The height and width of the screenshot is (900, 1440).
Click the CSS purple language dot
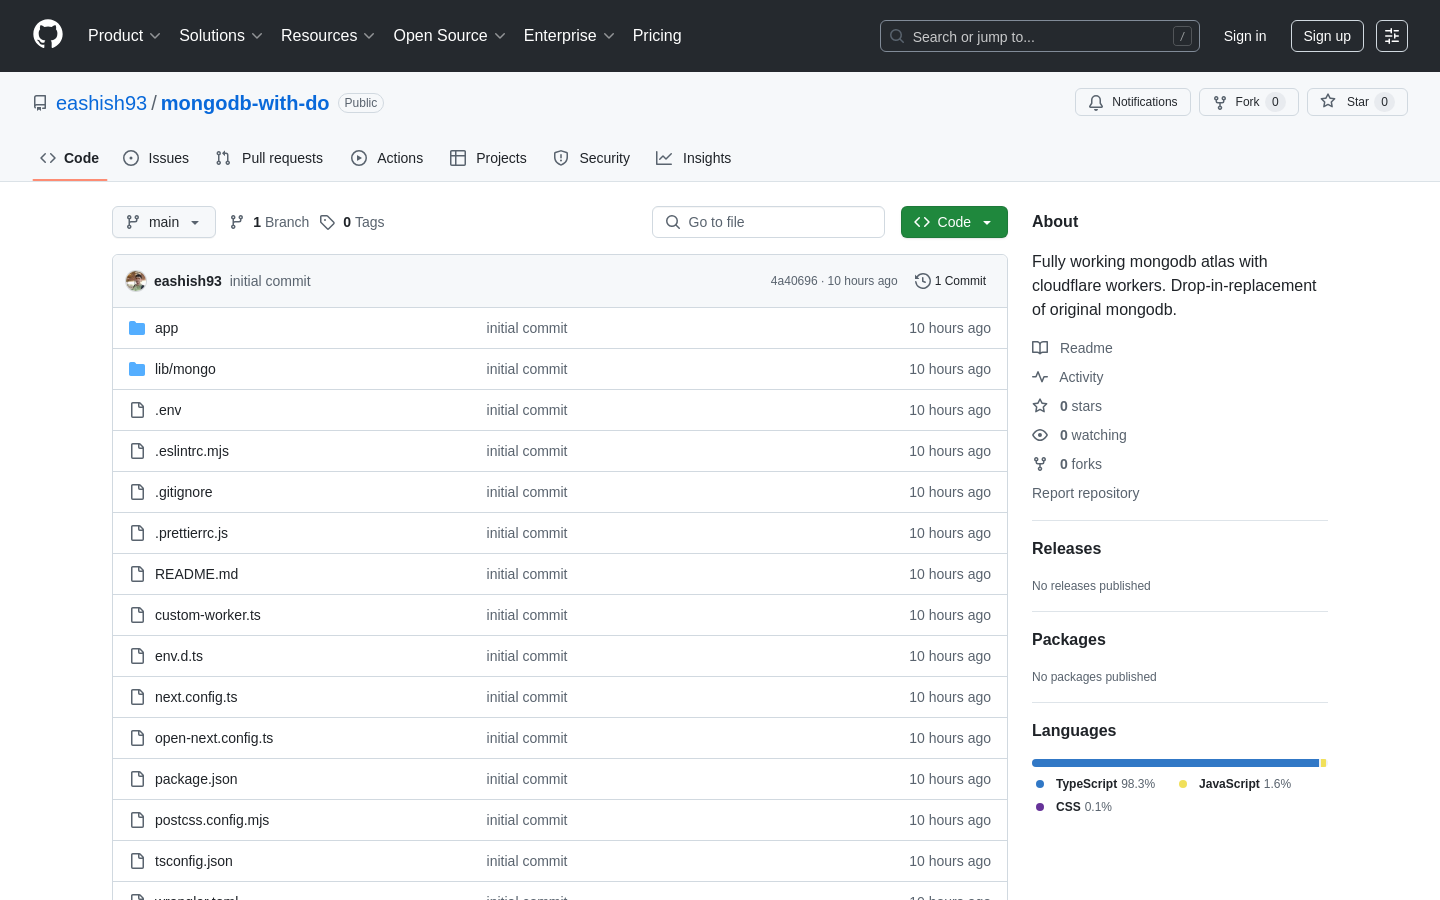1040,807
